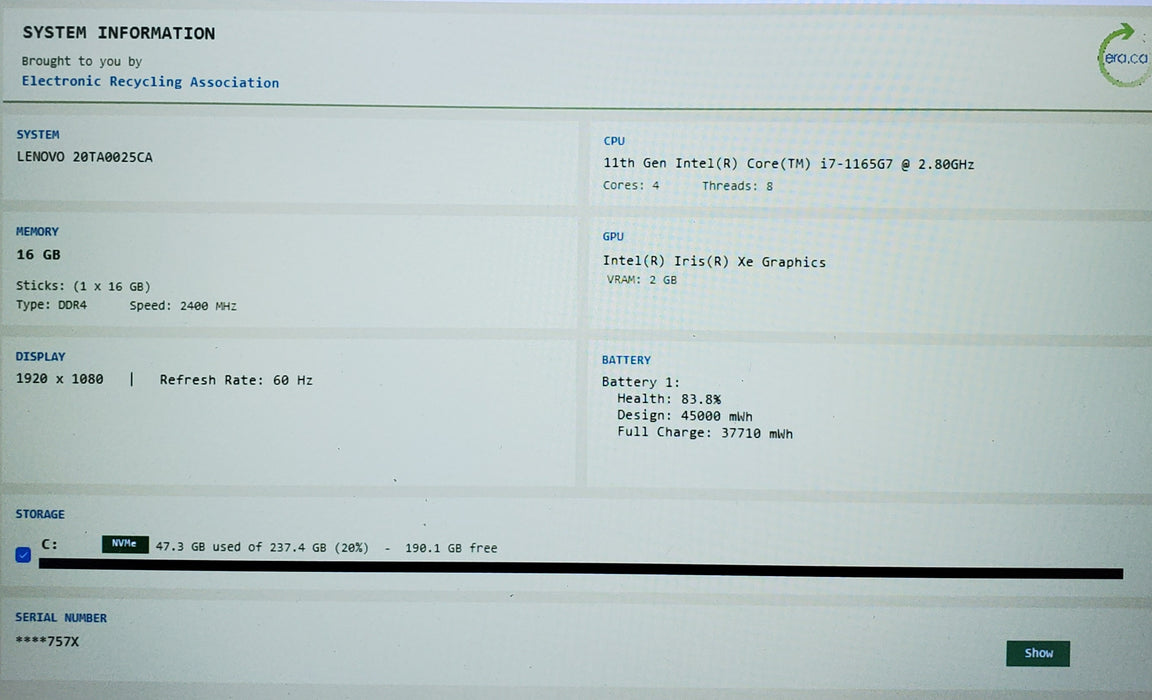The height and width of the screenshot is (700, 1152).
Task: Select the Threads: 8 value
Action: point(737,186)
